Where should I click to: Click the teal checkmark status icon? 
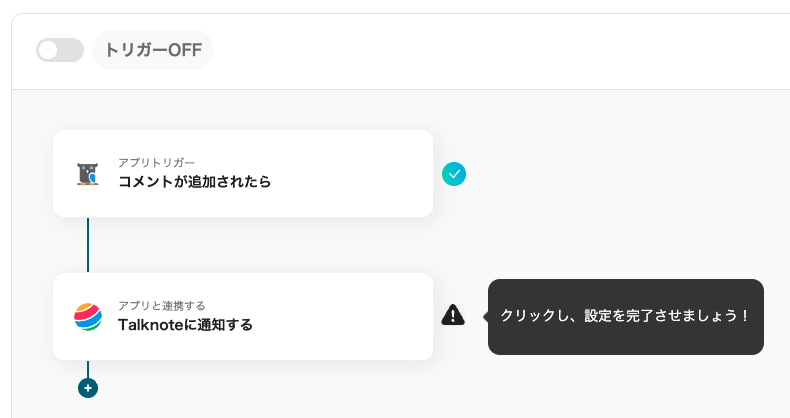(x=454, y=174)
